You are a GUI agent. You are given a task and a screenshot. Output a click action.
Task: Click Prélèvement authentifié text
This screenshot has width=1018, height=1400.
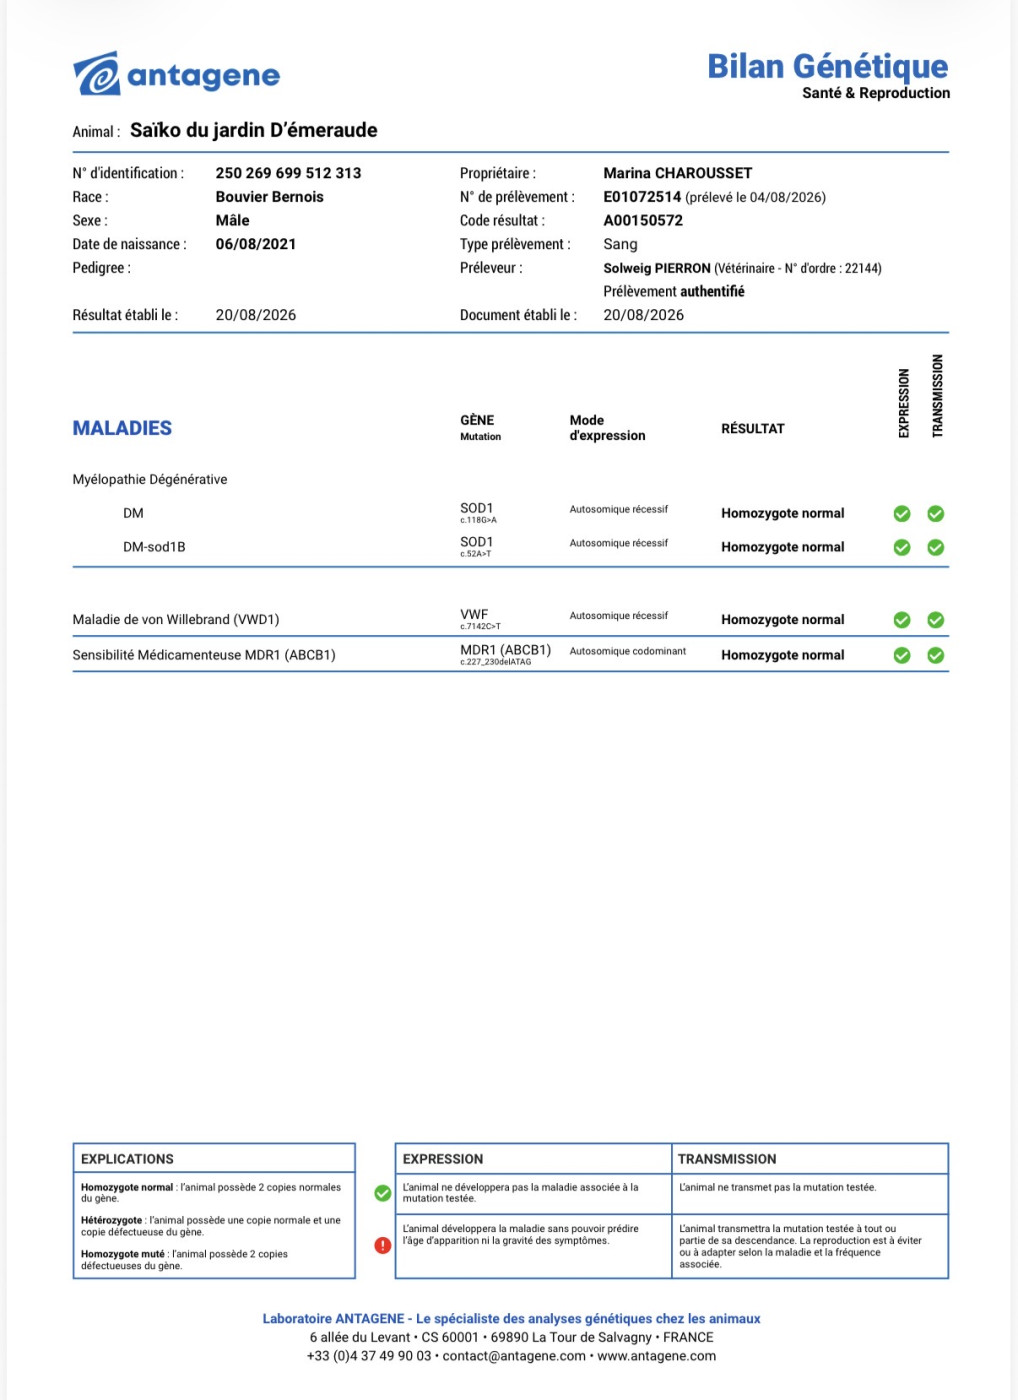(674, 291)
